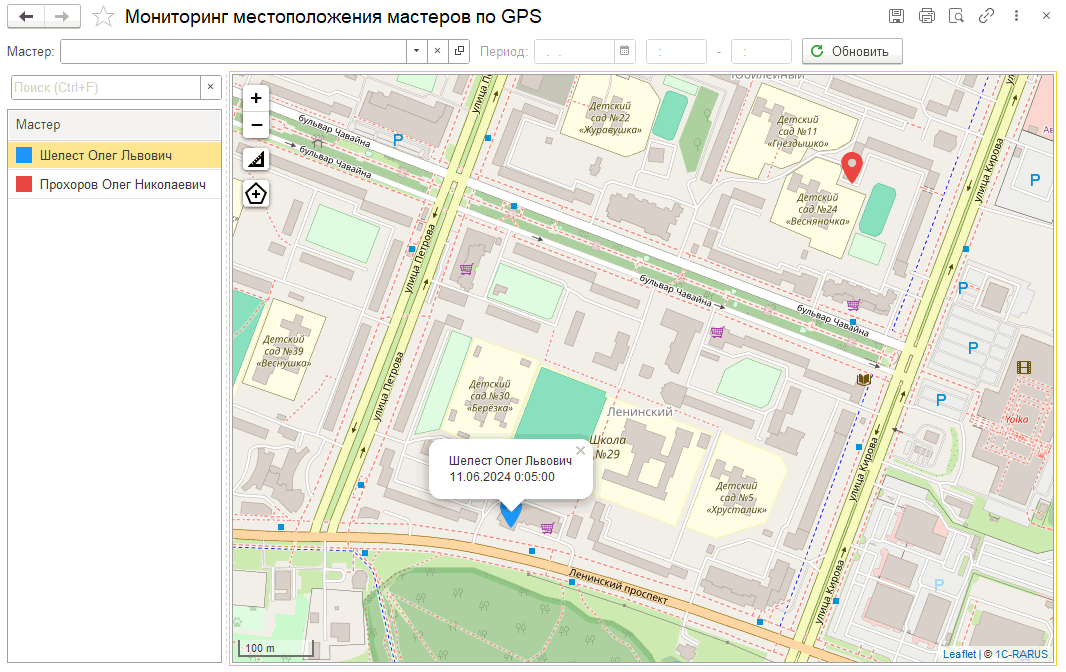Click the Детский сад №39 «Веснушка» label
The height and width of the screenshot is (672, 1066).
(x=283, y=351)
